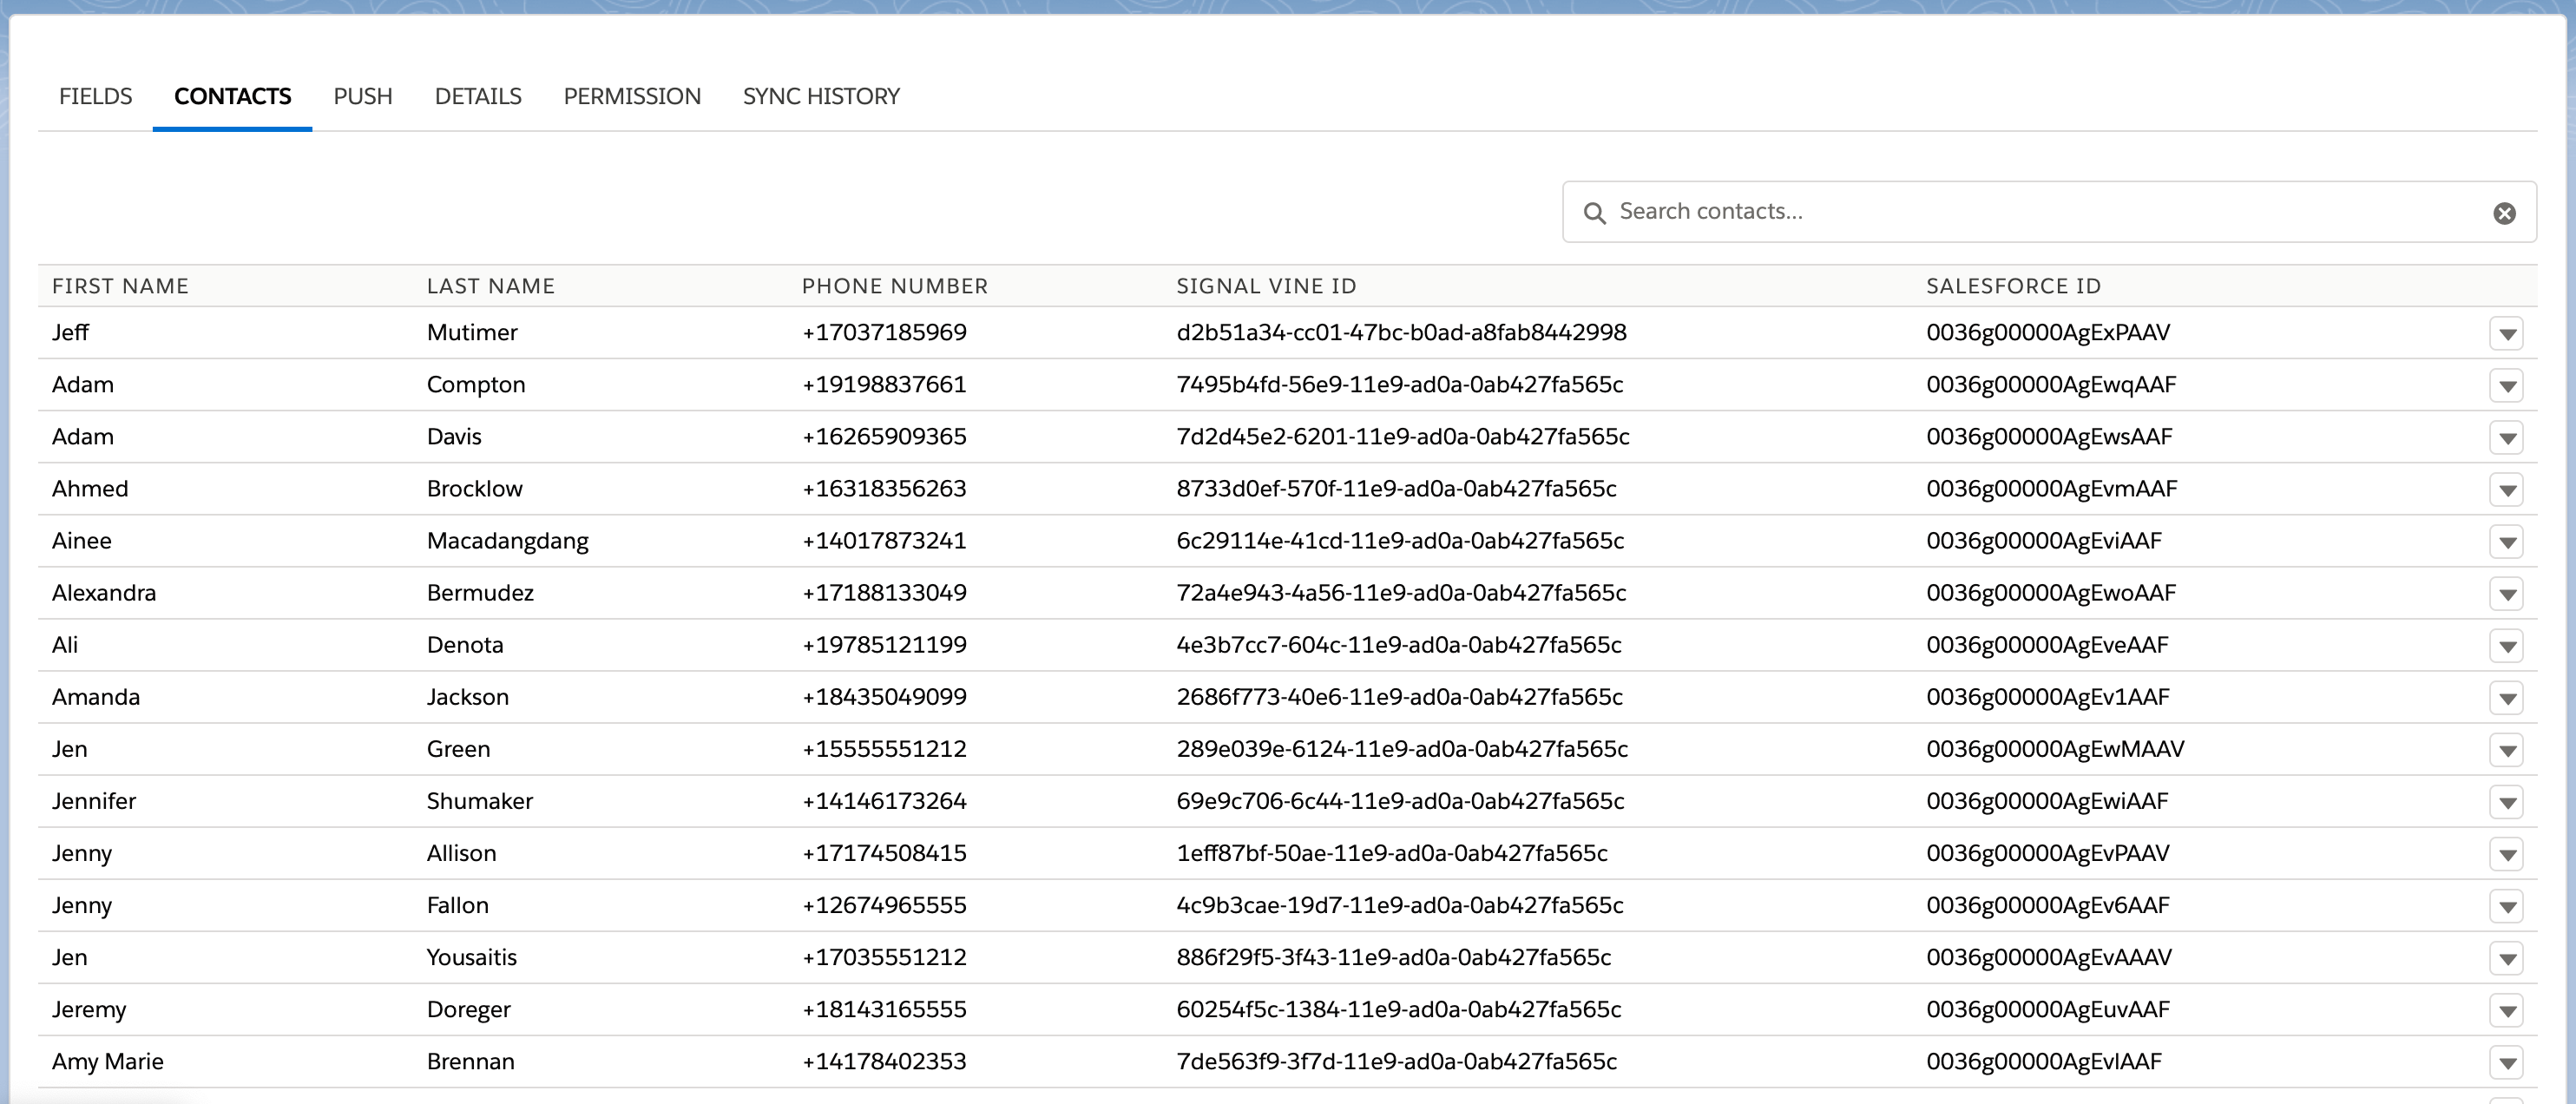Viewport: 2576px width, 1104px height.
Task: Click Salesforce ID 0036g00000AgEwqAAF
Action: click(x=2051, y=384)
